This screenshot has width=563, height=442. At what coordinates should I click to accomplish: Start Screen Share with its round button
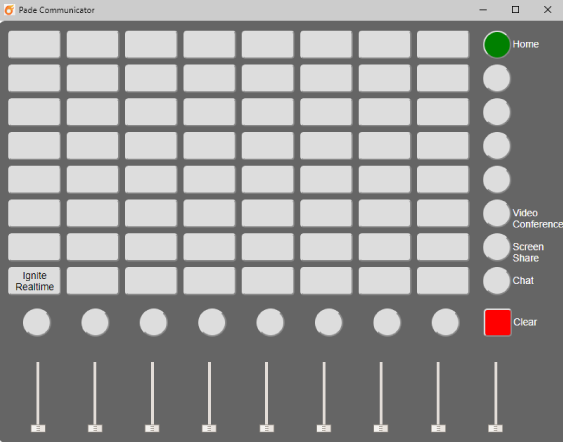pos(497,247)
